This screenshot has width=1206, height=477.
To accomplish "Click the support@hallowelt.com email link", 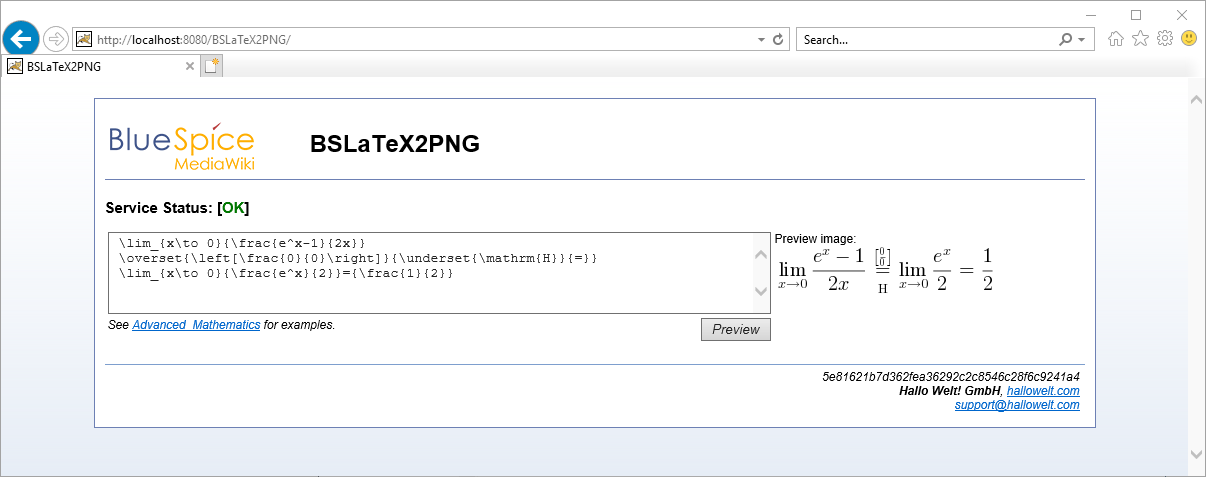I will (x=1016, y=405).
